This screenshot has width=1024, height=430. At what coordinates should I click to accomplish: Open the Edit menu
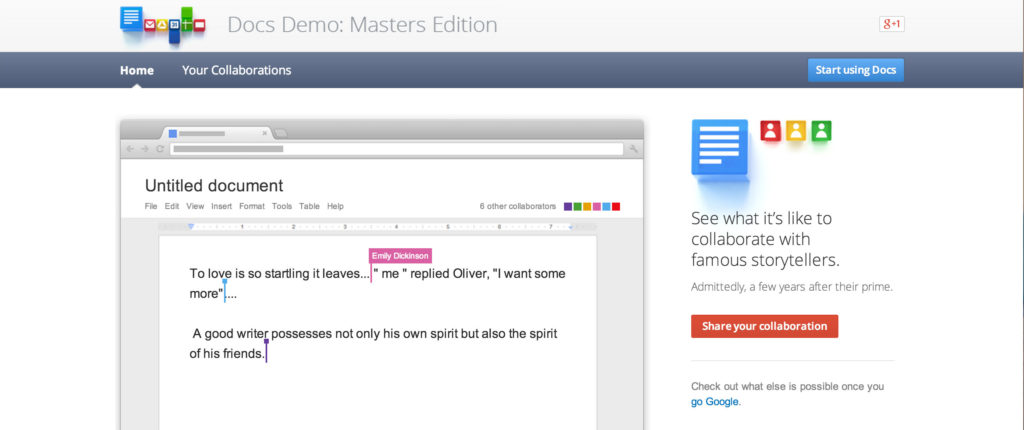172,206
